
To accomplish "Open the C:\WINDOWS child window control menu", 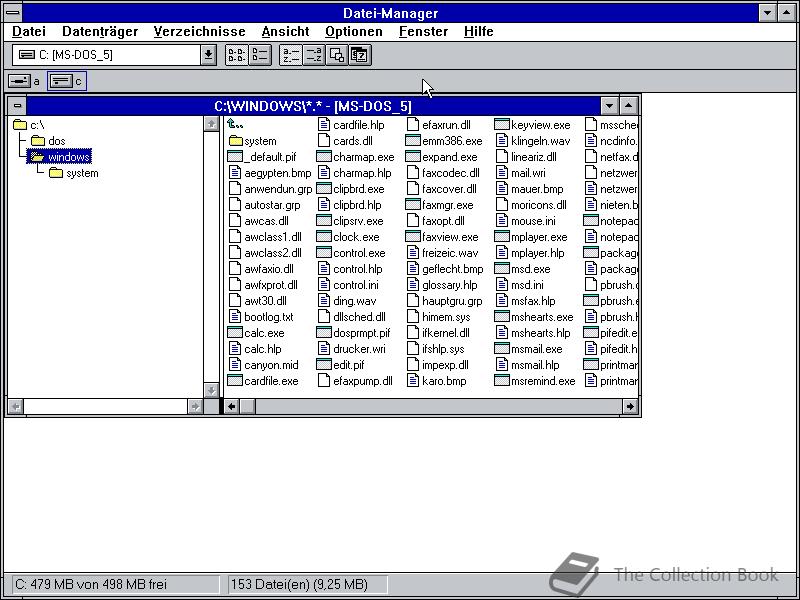I will (x=17, y=106).
